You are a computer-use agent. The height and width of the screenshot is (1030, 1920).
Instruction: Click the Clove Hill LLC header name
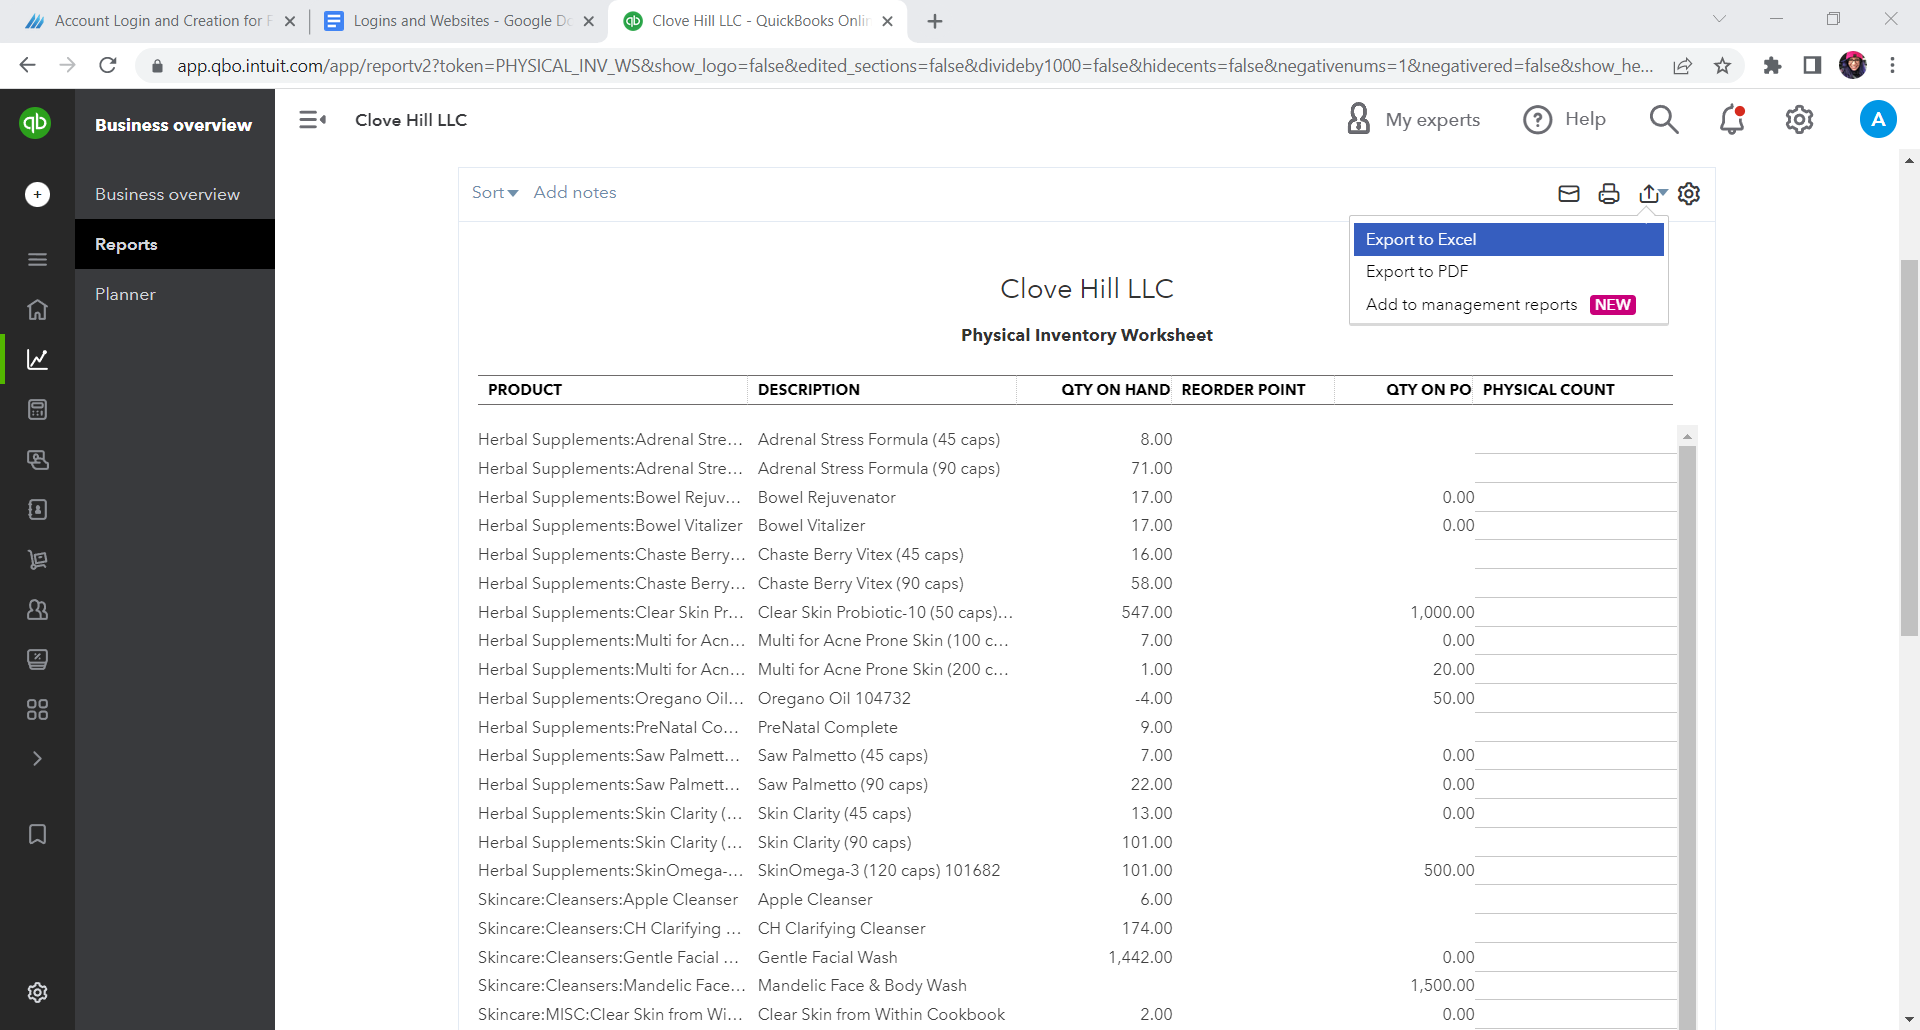pyautogui.click(x=411, y=120)
